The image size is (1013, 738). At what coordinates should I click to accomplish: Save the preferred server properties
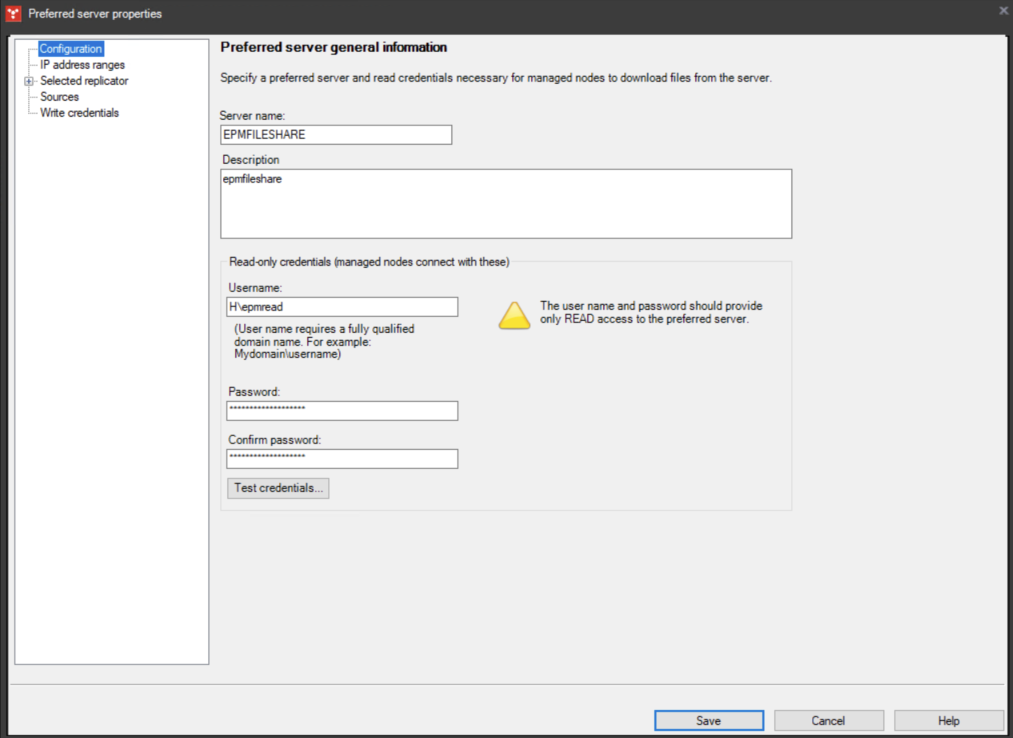pyautogui.click(x=708, y=720)
